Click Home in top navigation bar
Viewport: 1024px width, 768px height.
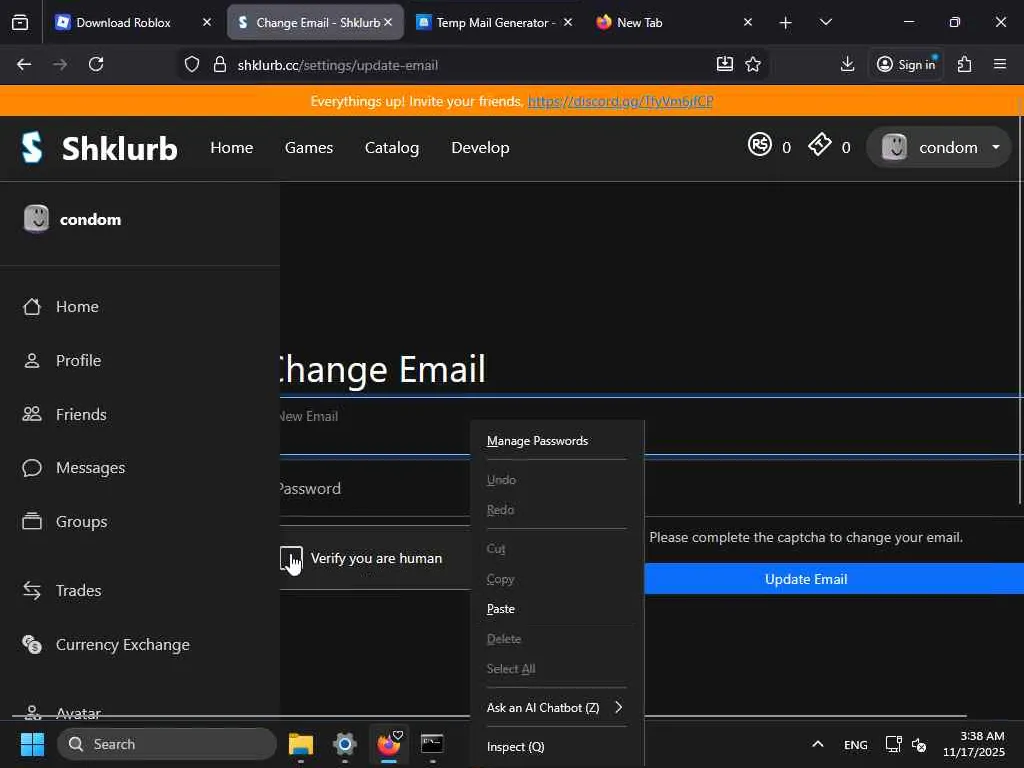pyautogui.click(x=232, y=148)
